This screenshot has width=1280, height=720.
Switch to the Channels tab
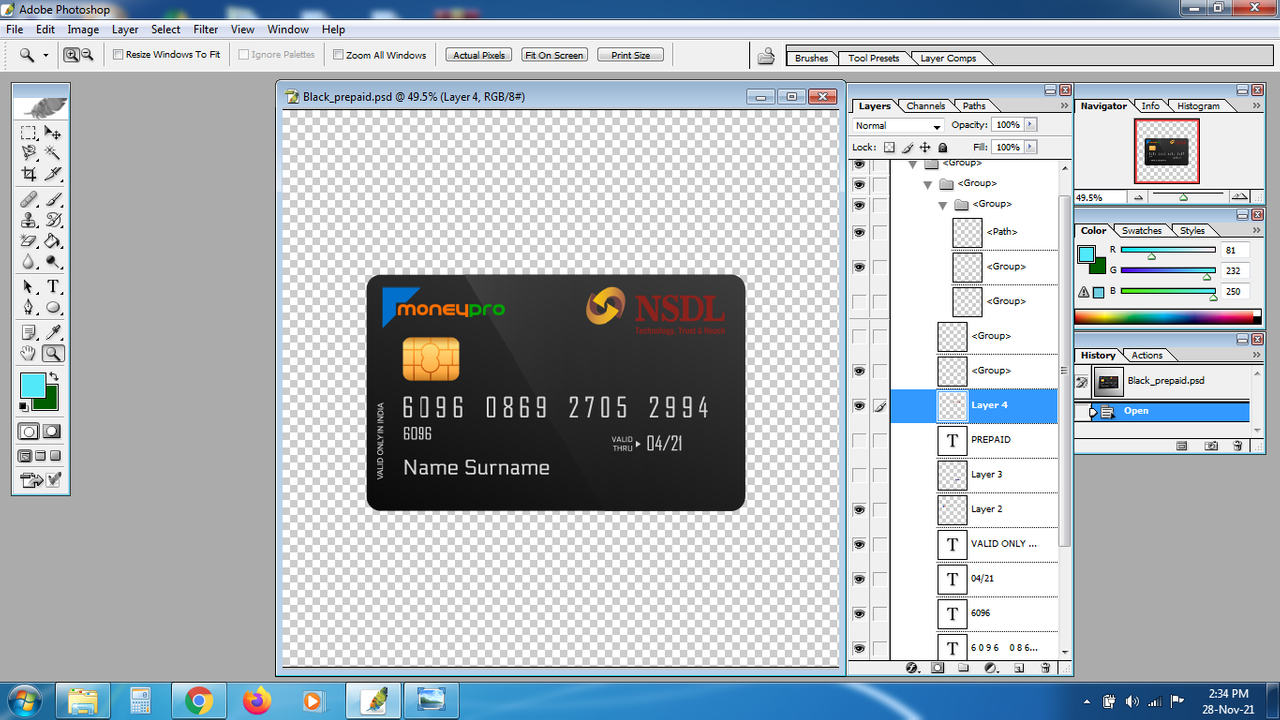[x=926, y=106]
